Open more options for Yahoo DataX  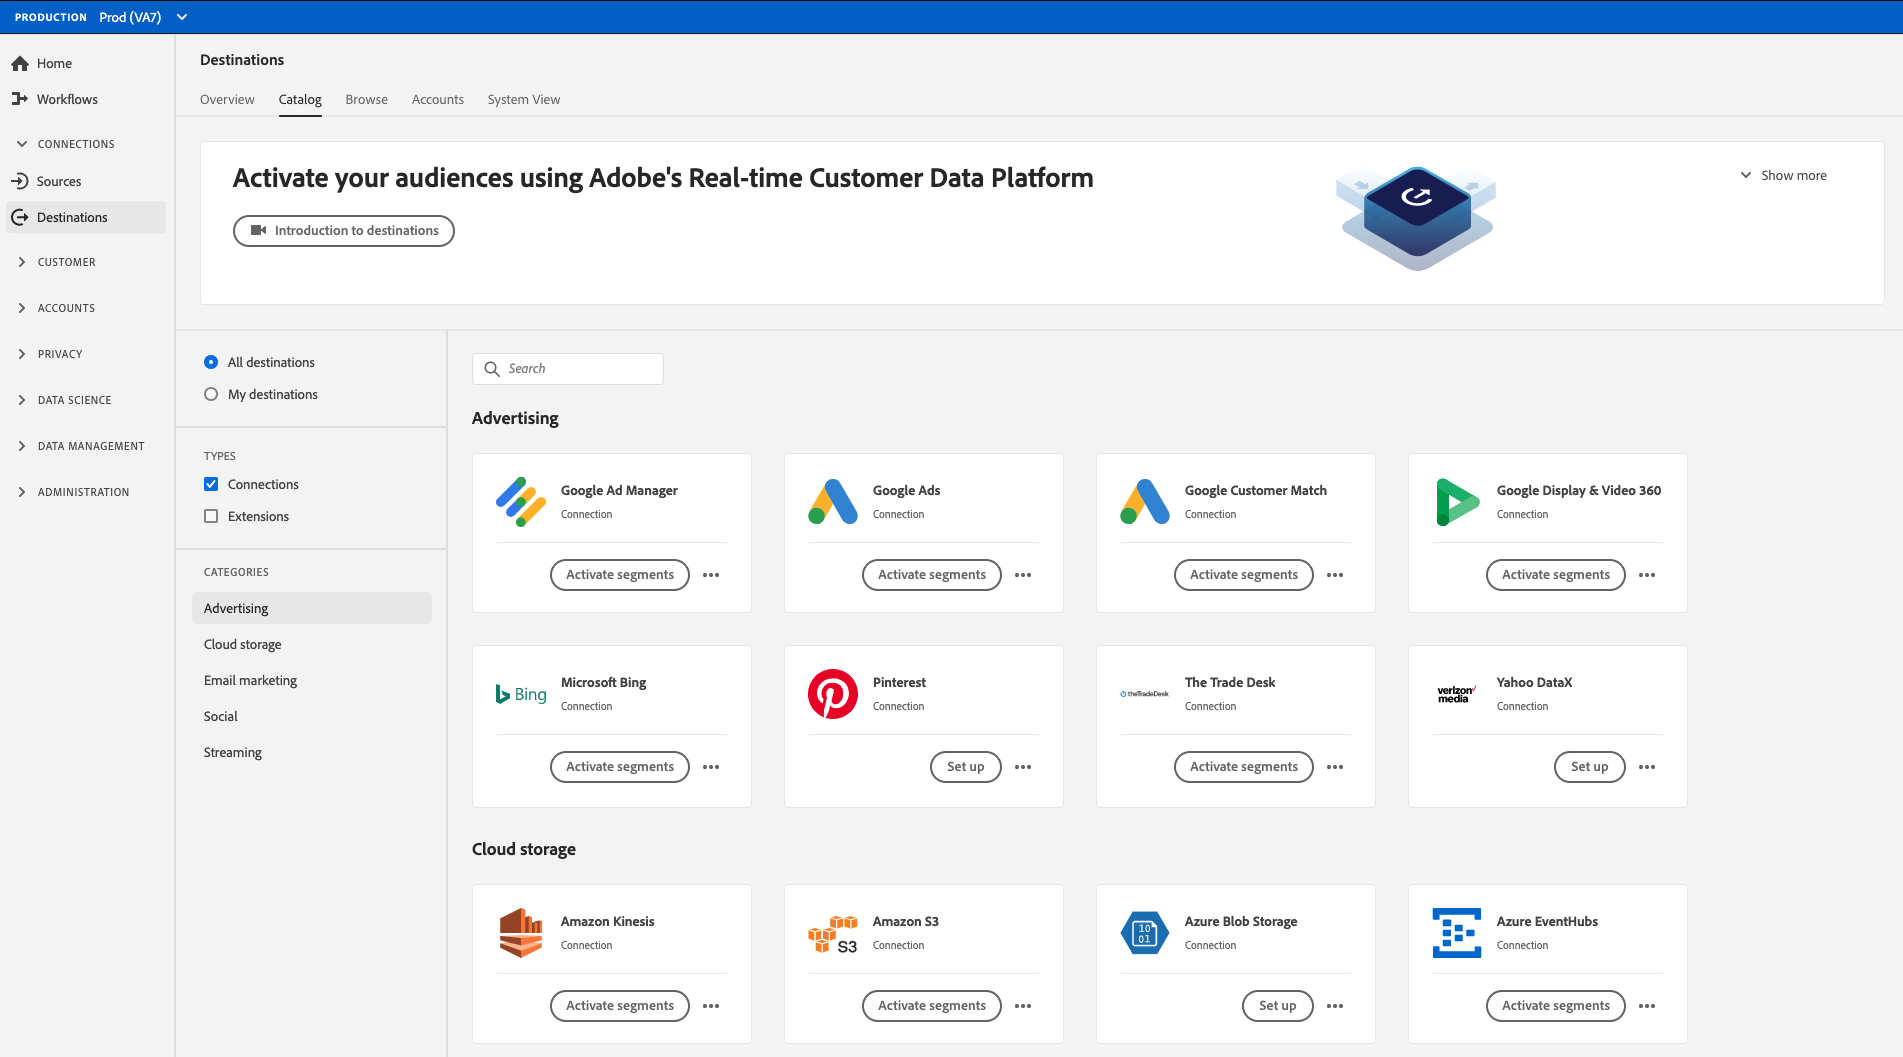coord(1647,767)
